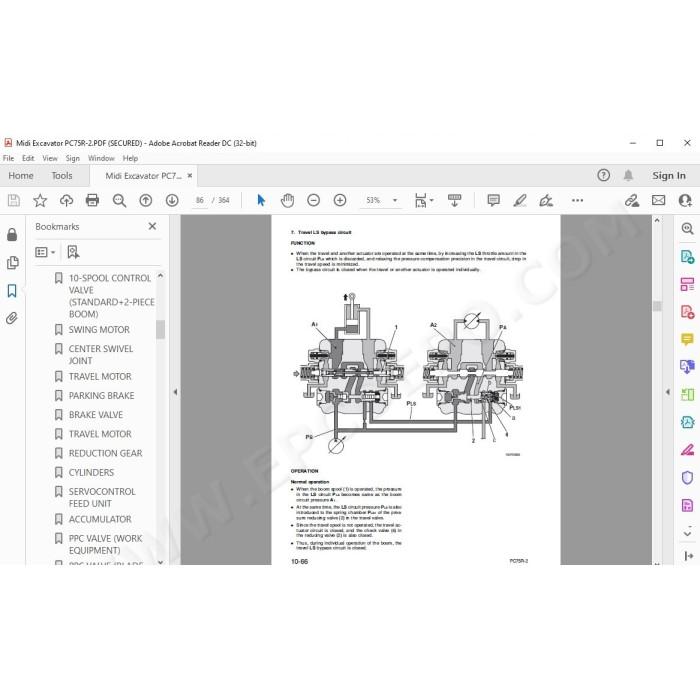Close the Bookmarks panel
The height and width of the screenshot is (700, 700).
[x=152, y=226]
